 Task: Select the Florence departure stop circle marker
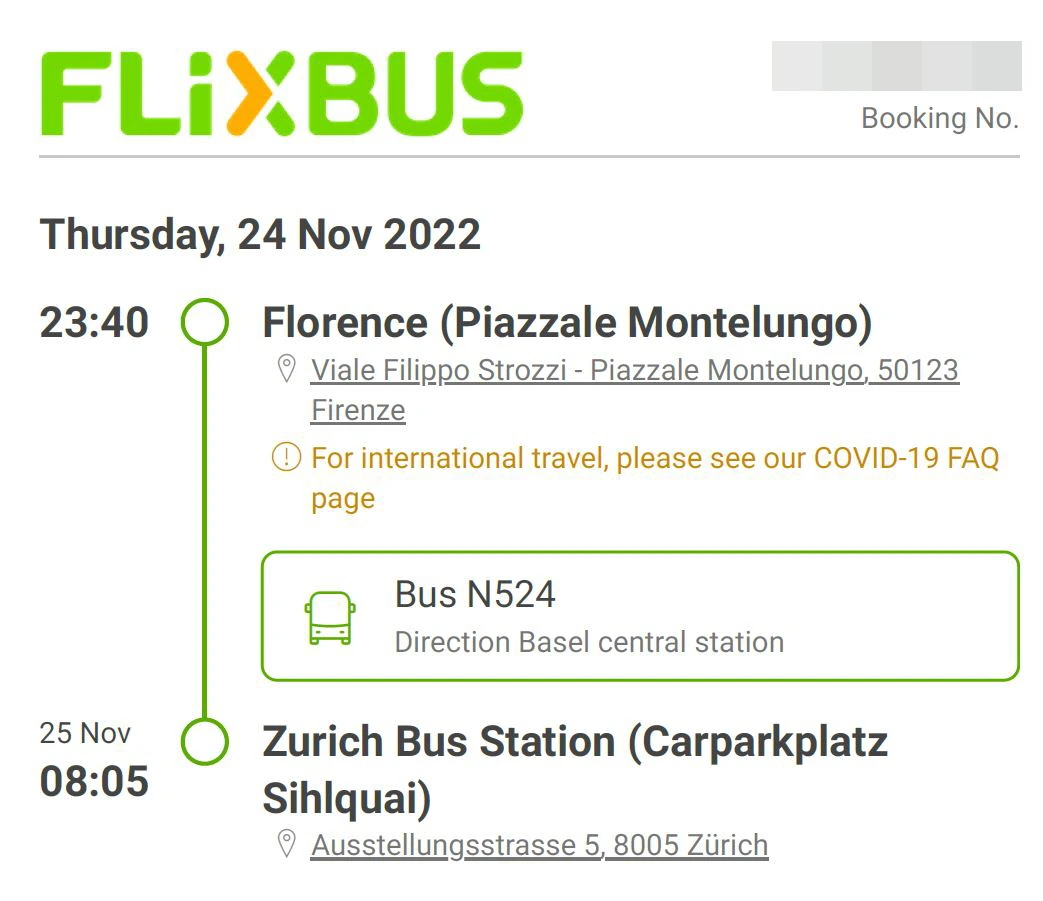coord(205,323)
